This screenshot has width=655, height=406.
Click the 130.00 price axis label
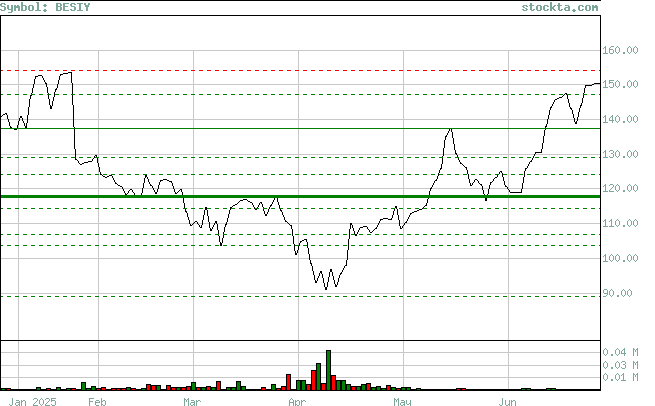click(x=620, y=155)
